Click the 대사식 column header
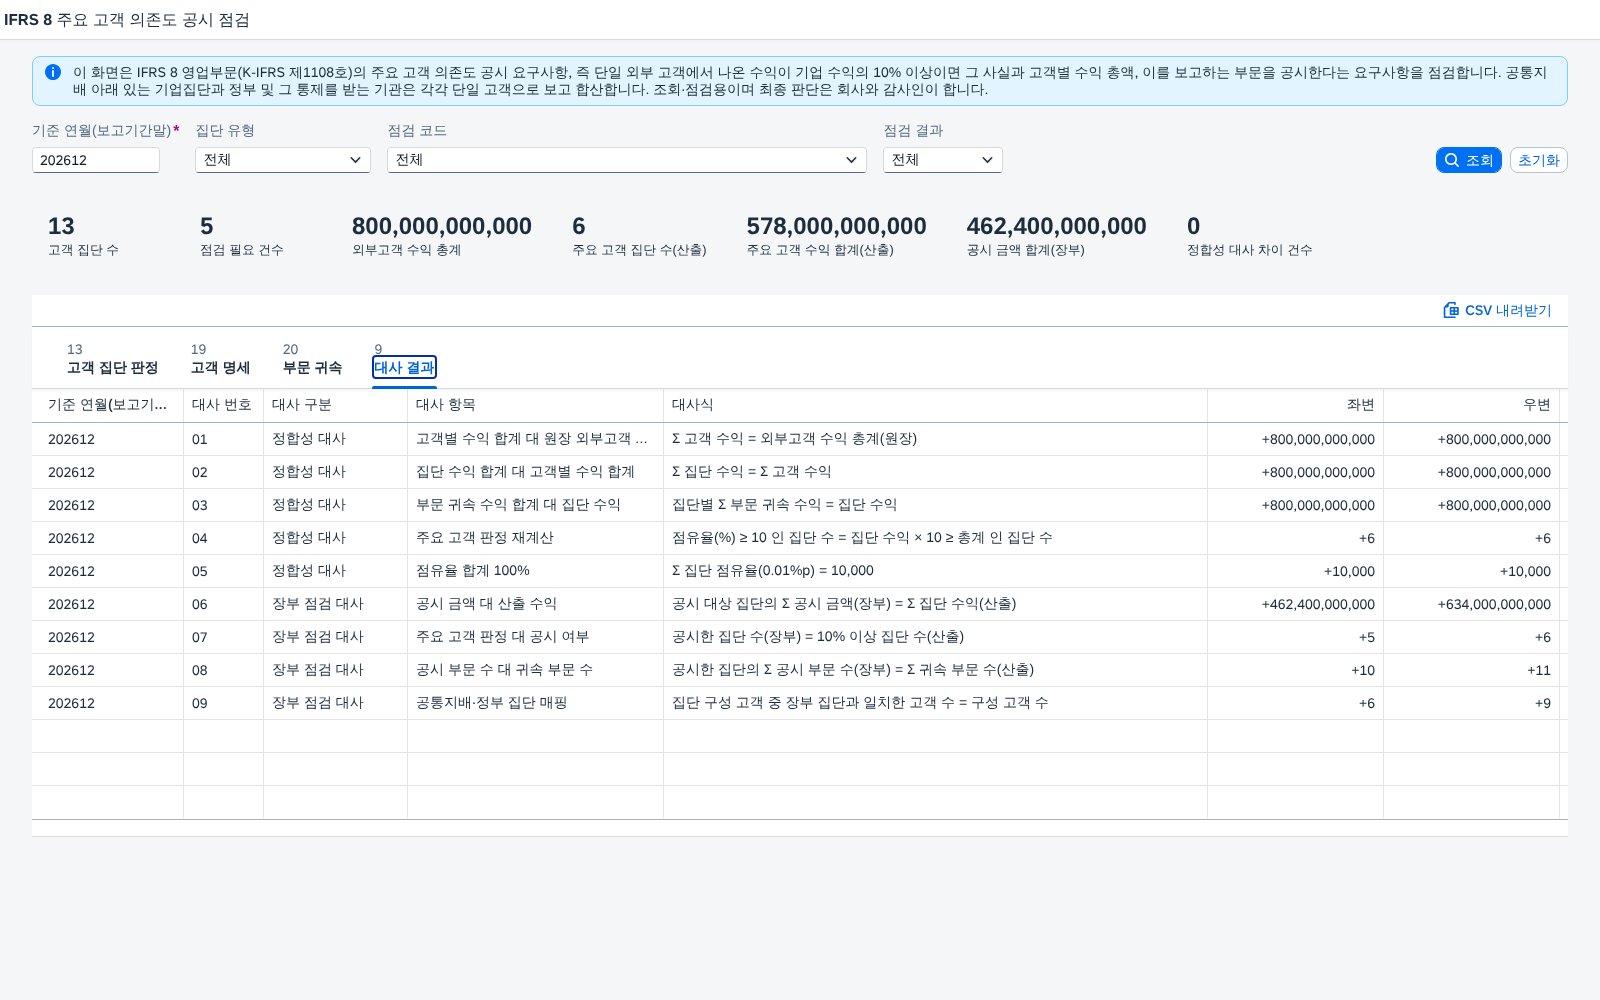 [935, 405]
